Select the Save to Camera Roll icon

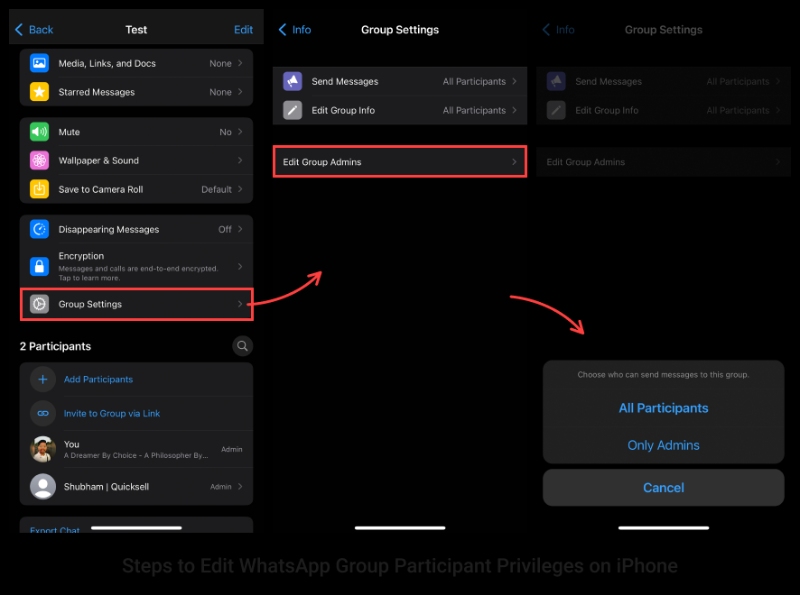tap(40, 188)
